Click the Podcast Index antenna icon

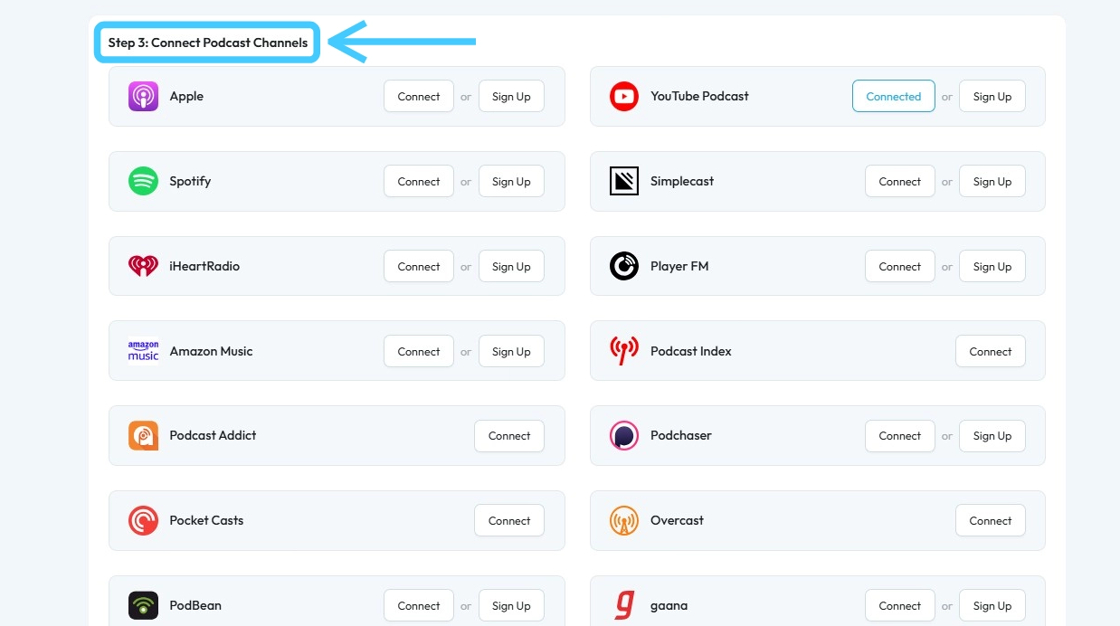click(624, 351)
